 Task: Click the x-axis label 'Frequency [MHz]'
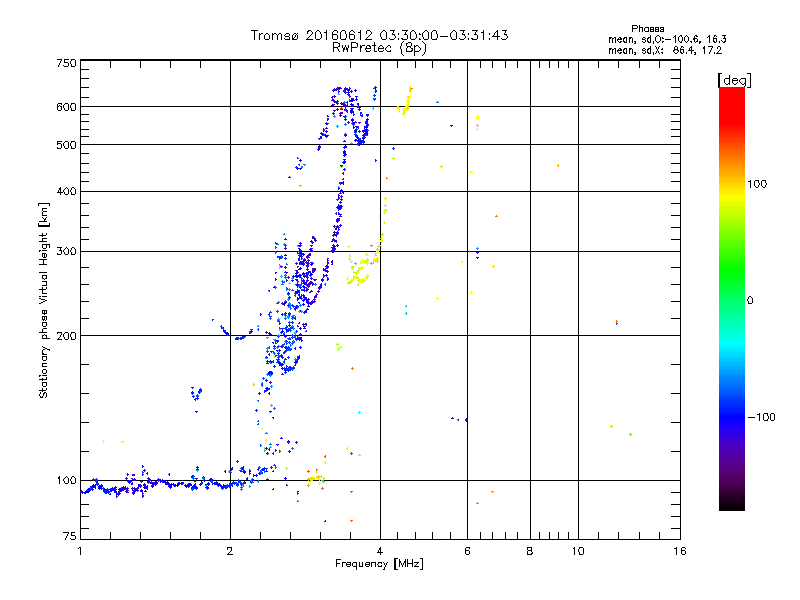coord(379,564)
